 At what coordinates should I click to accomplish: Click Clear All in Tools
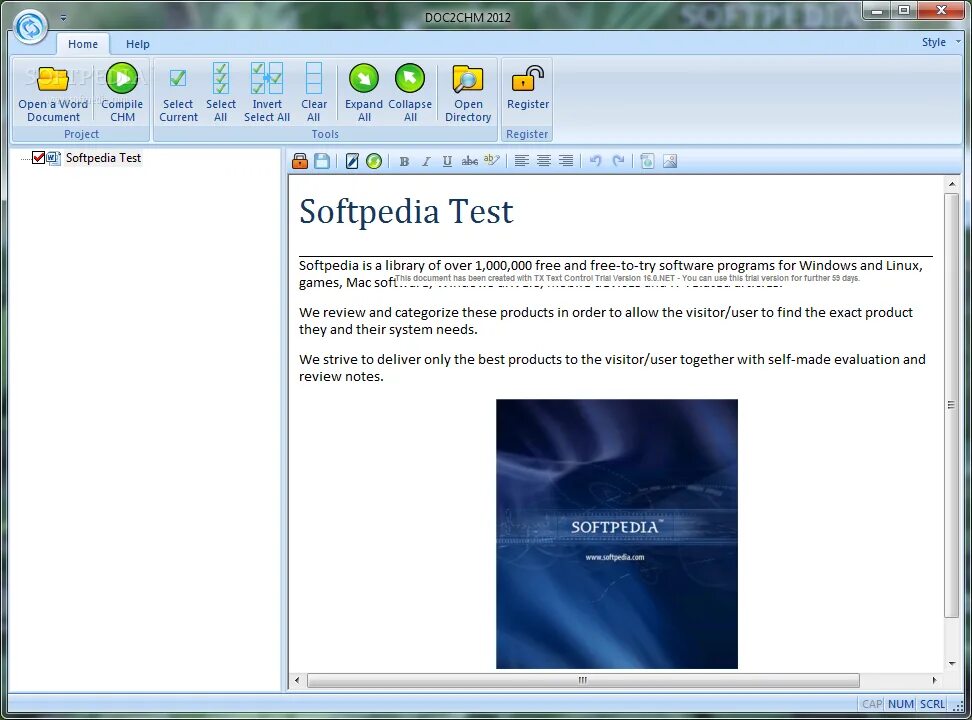coord(314,94)
